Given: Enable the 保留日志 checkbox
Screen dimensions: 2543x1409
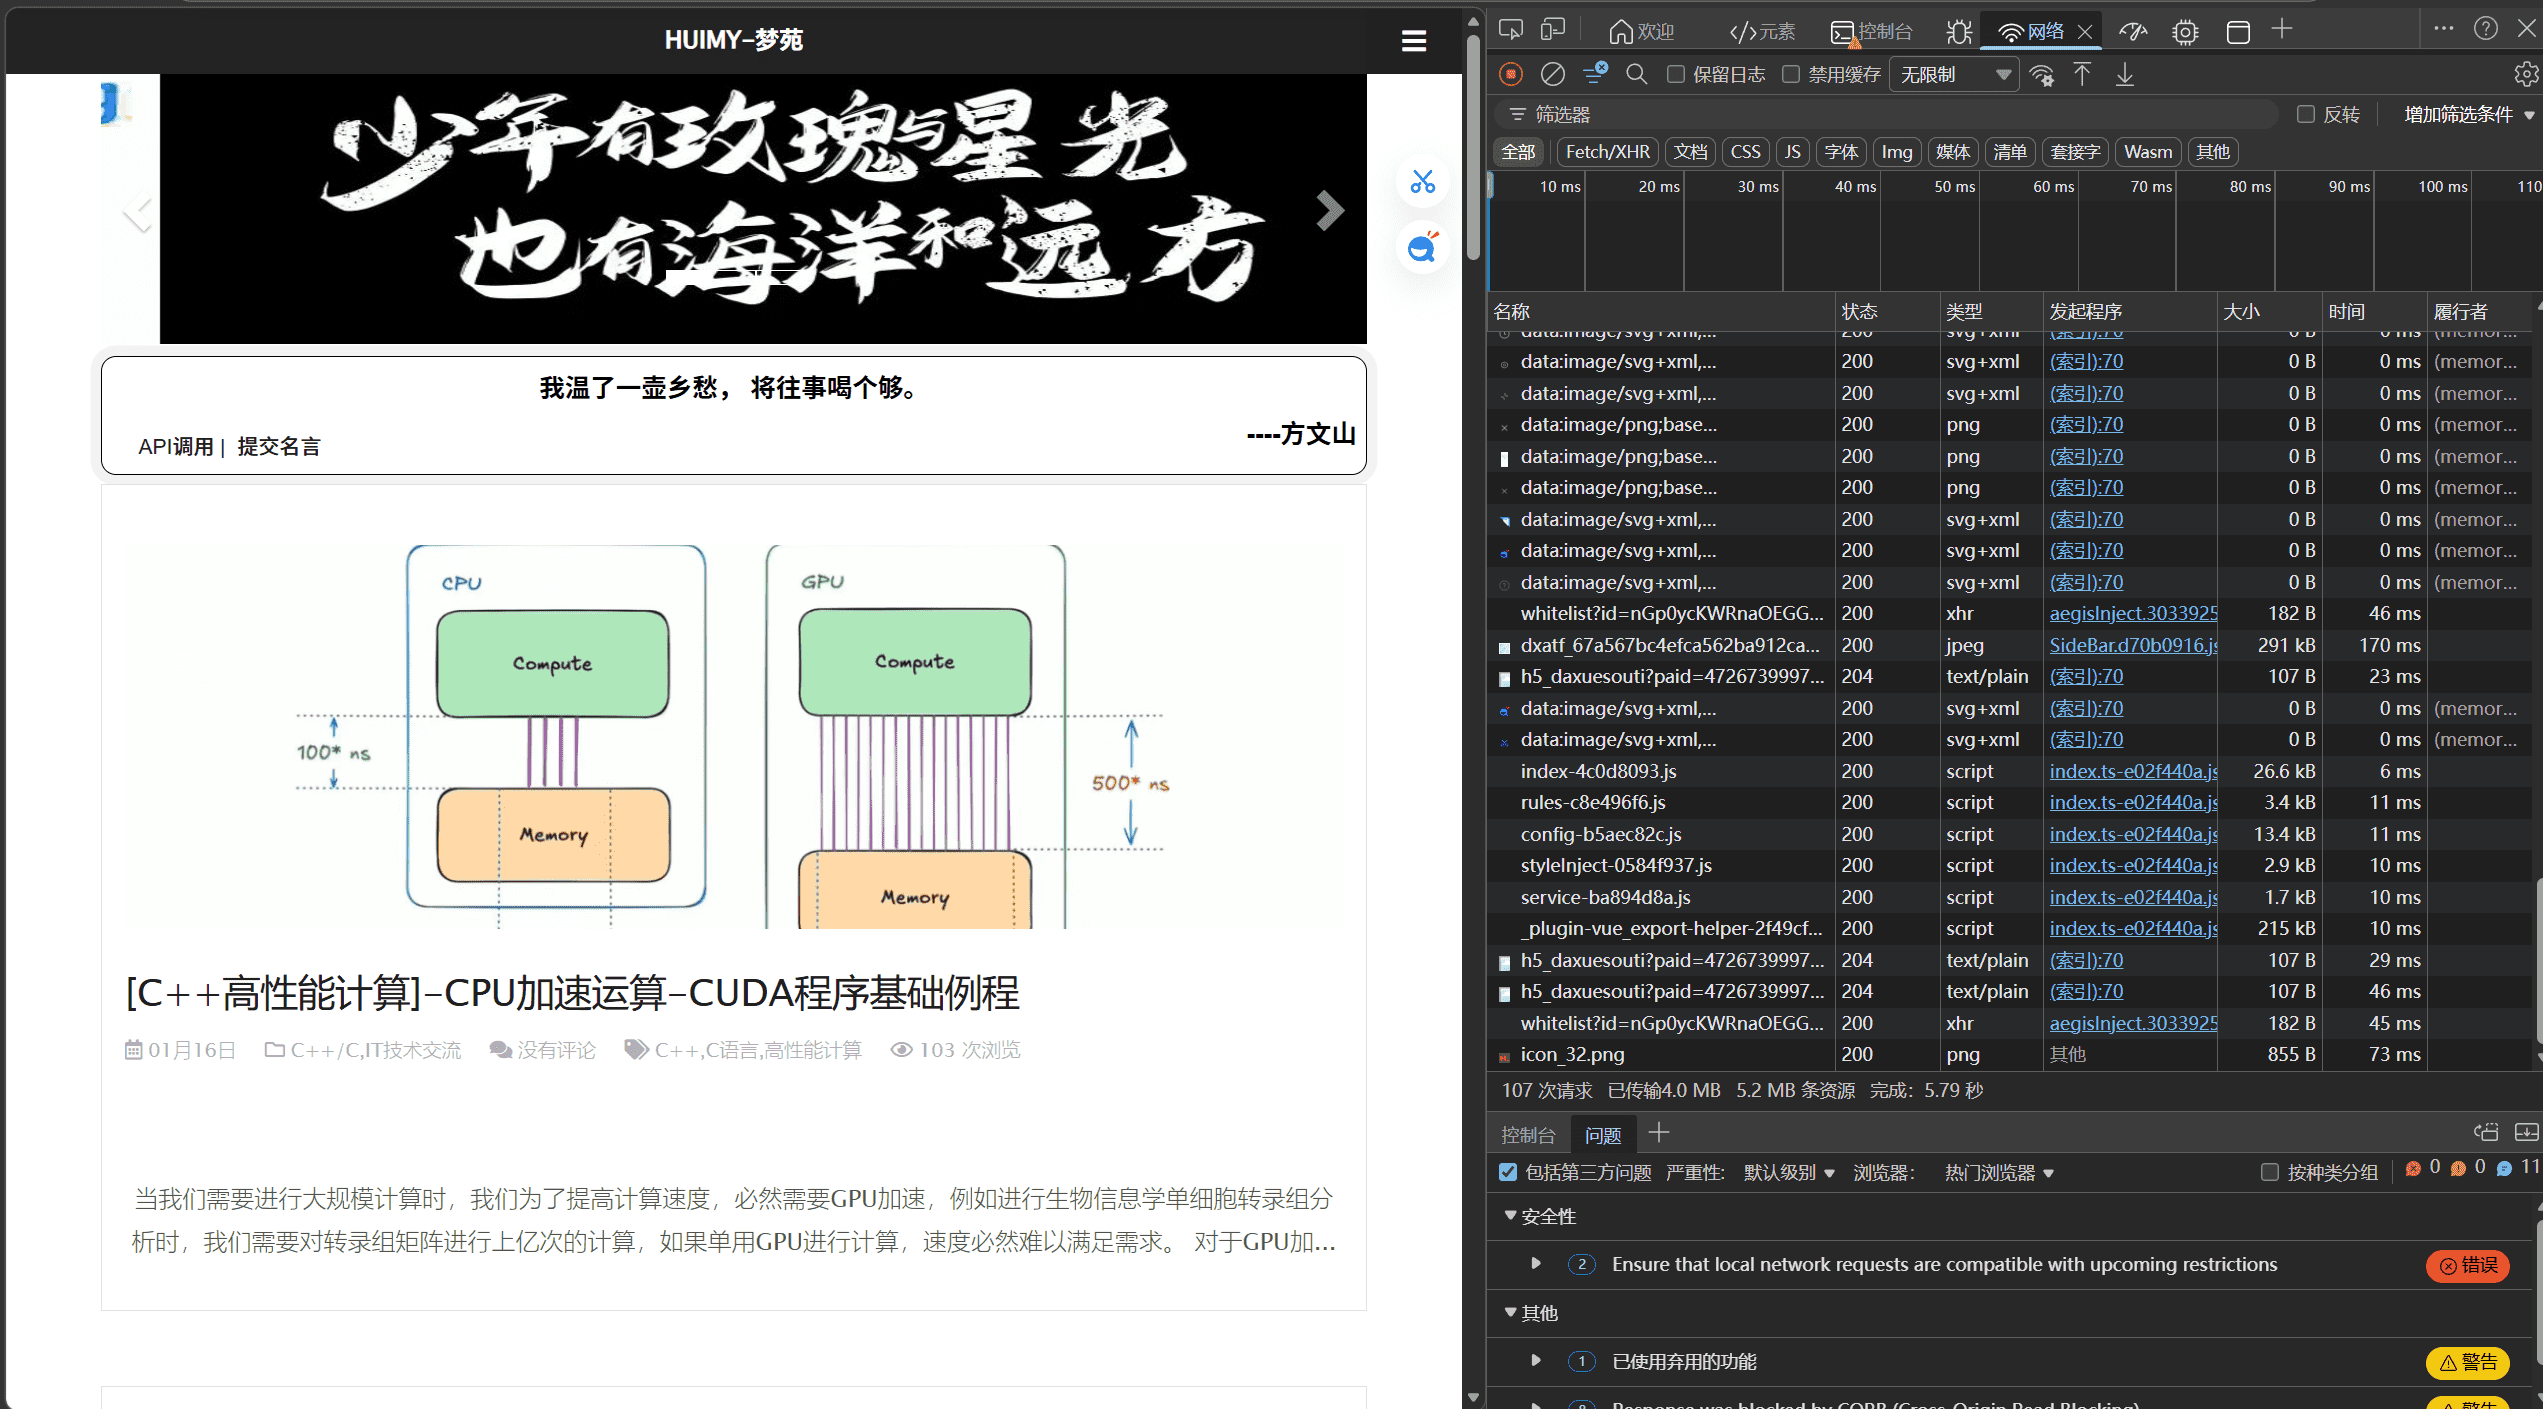Looking at the screenshot, I should coord(1676,74).
